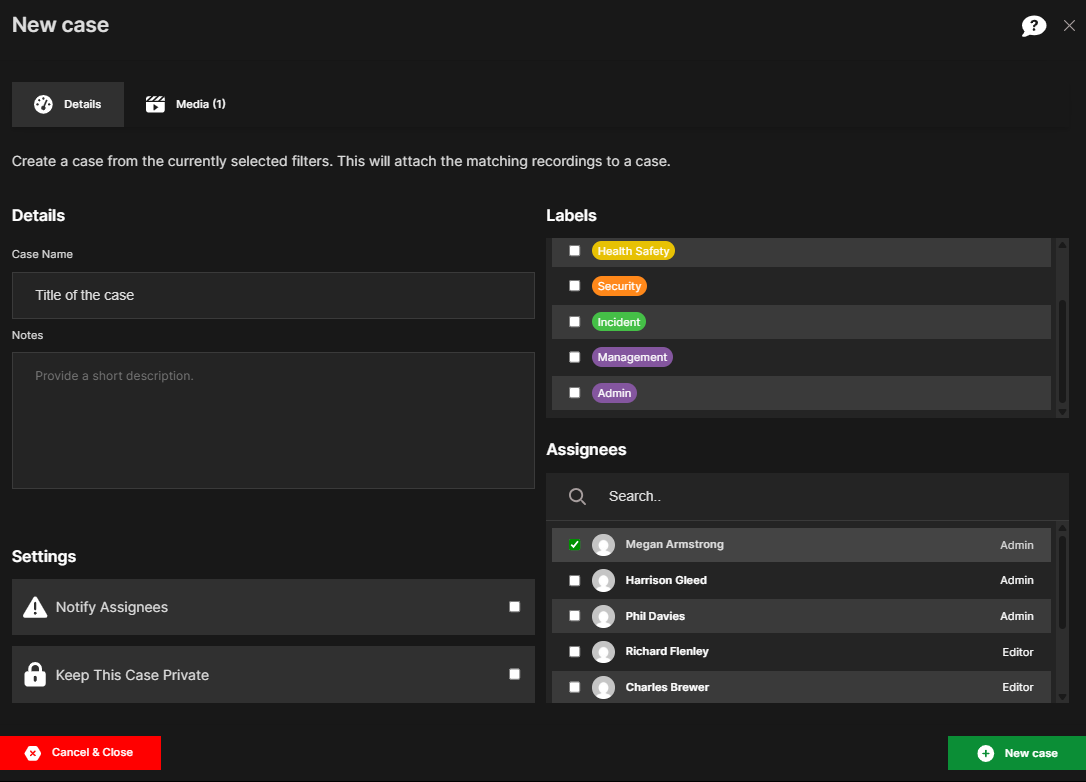Click the Health Safety yellow label tag
The height and width of the screenshot is (782, 1086).
point(633,251)
